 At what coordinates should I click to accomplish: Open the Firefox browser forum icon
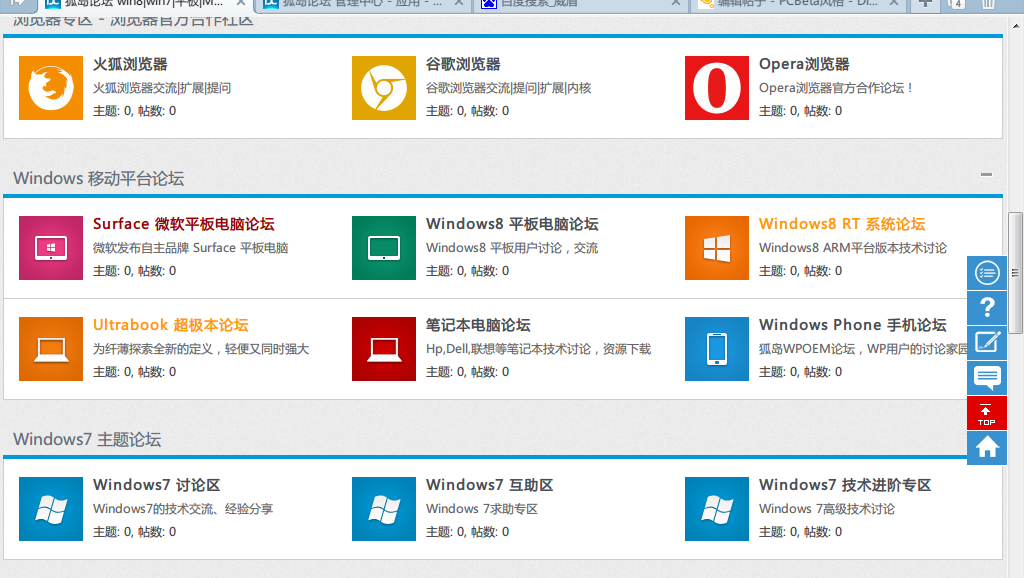(x=51, y=88)
